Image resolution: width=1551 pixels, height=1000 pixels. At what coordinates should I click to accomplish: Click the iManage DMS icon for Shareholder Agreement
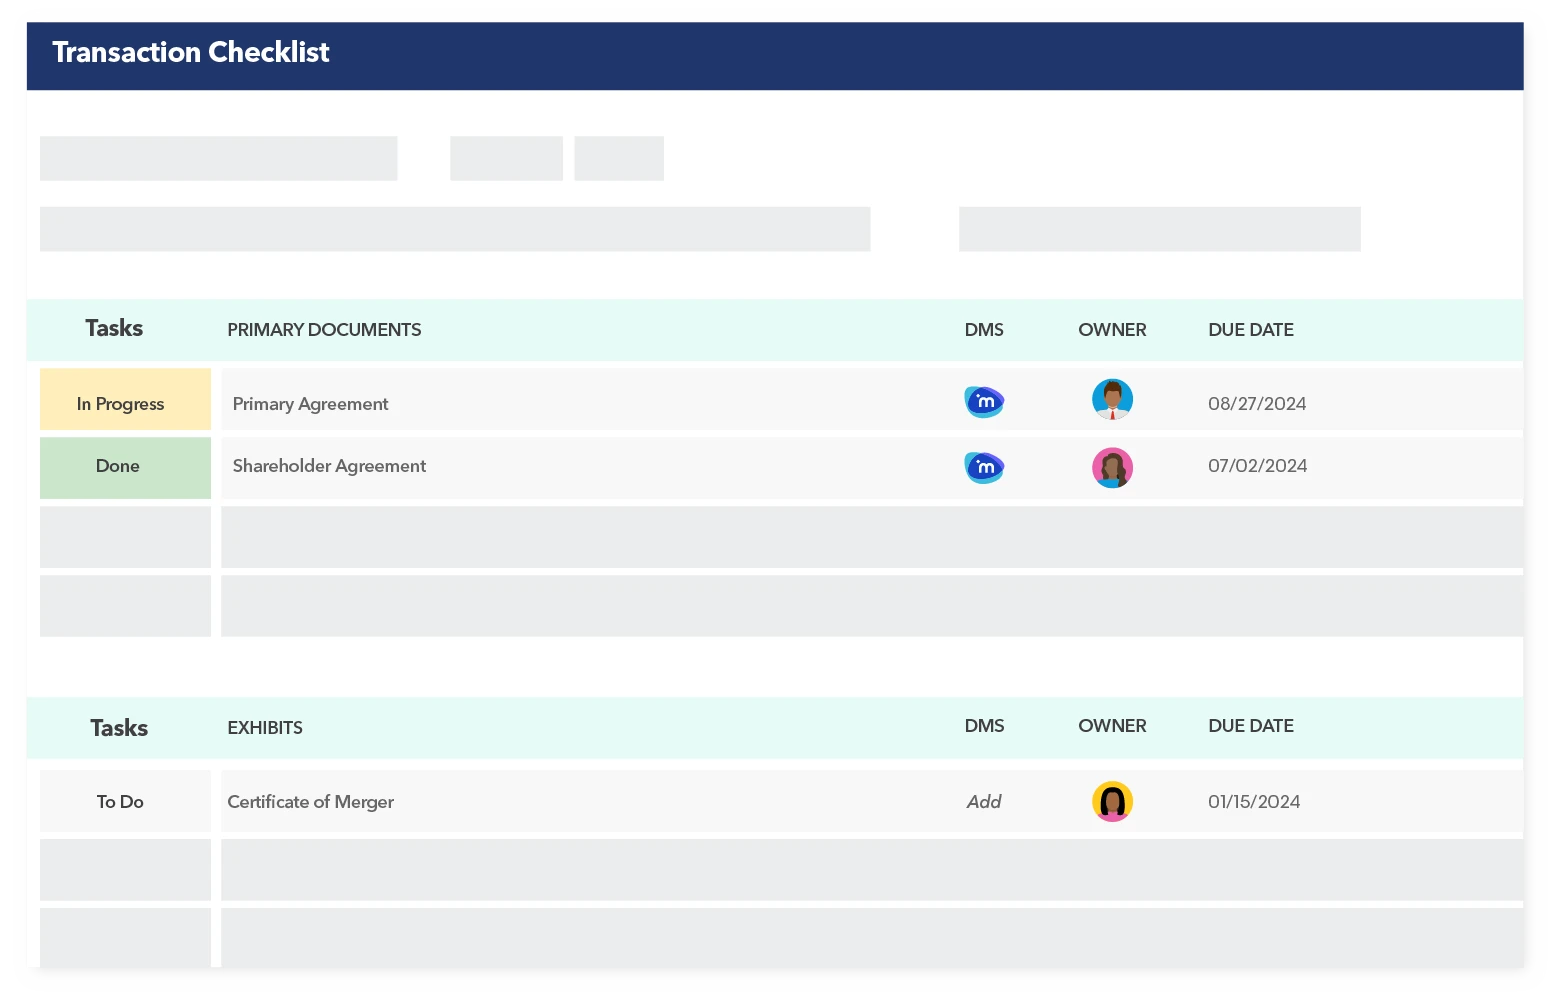pyautogui.click(x=984, y=467)
